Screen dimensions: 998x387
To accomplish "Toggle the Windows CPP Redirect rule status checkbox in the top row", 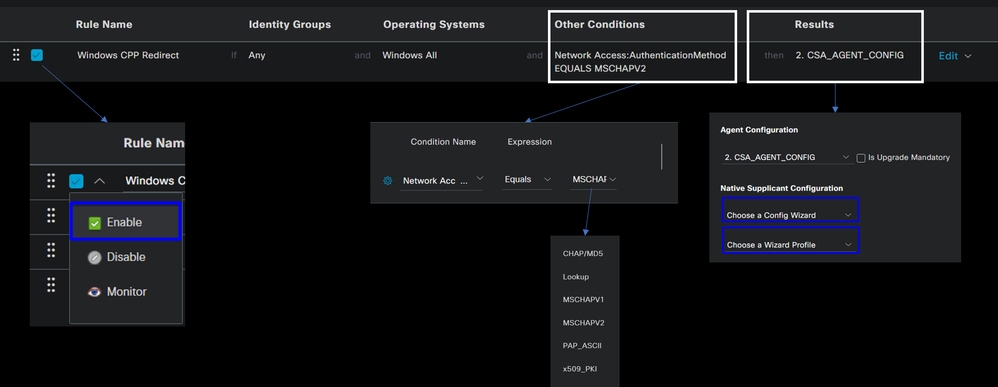I will [37, 55].
